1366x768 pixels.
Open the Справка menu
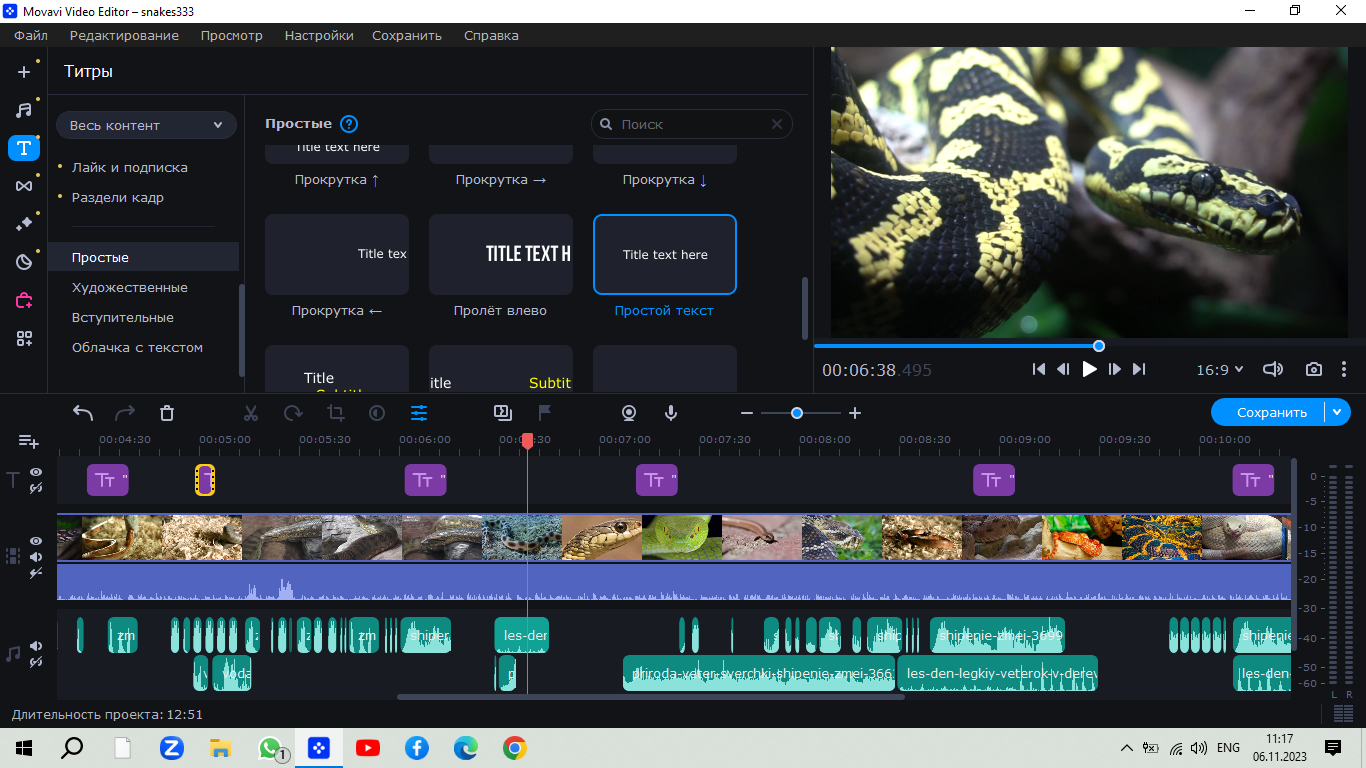pyautogui.click(x=491, y=35)
